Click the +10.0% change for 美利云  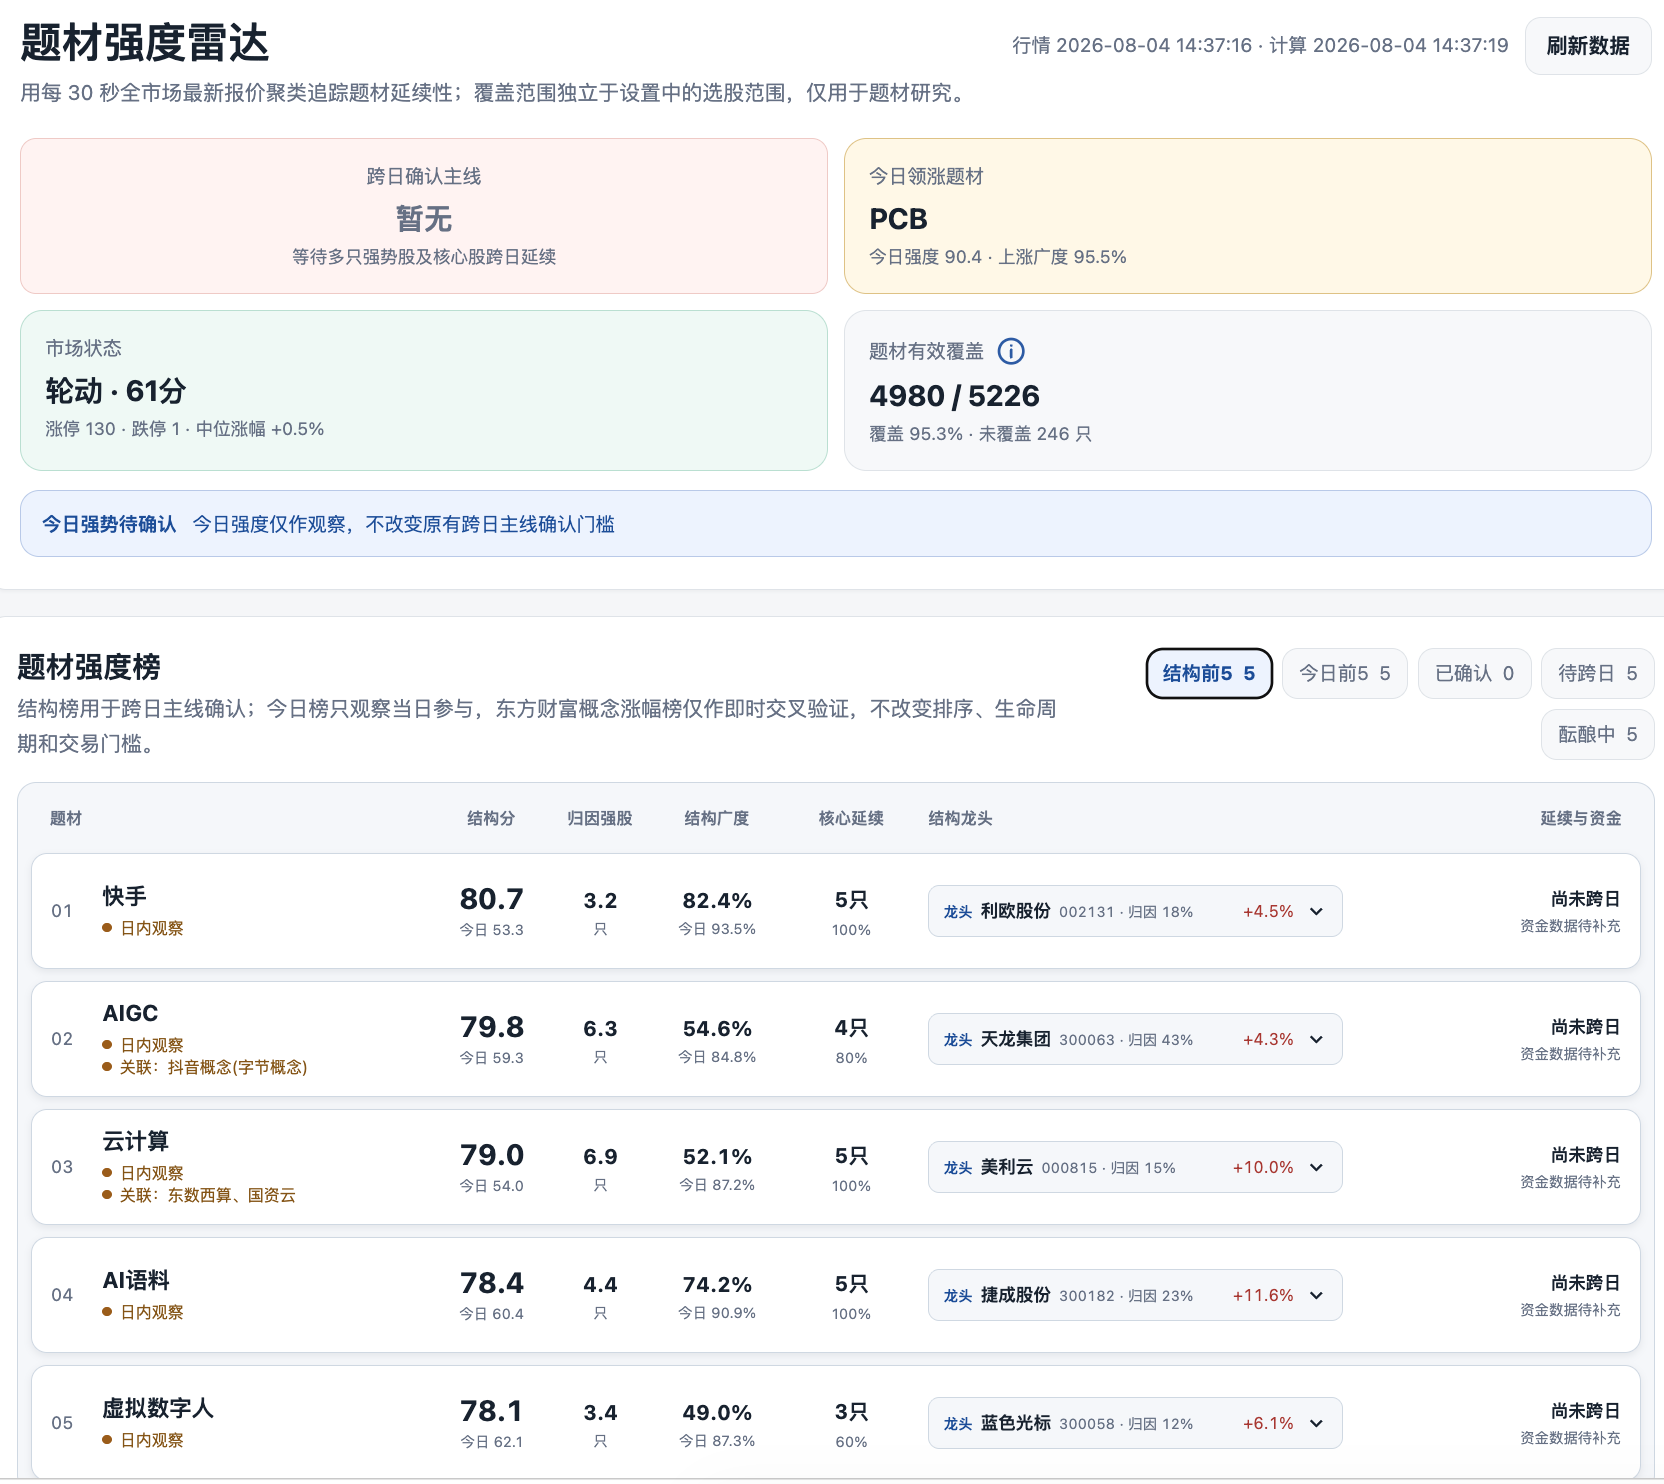[1263, 1168]
